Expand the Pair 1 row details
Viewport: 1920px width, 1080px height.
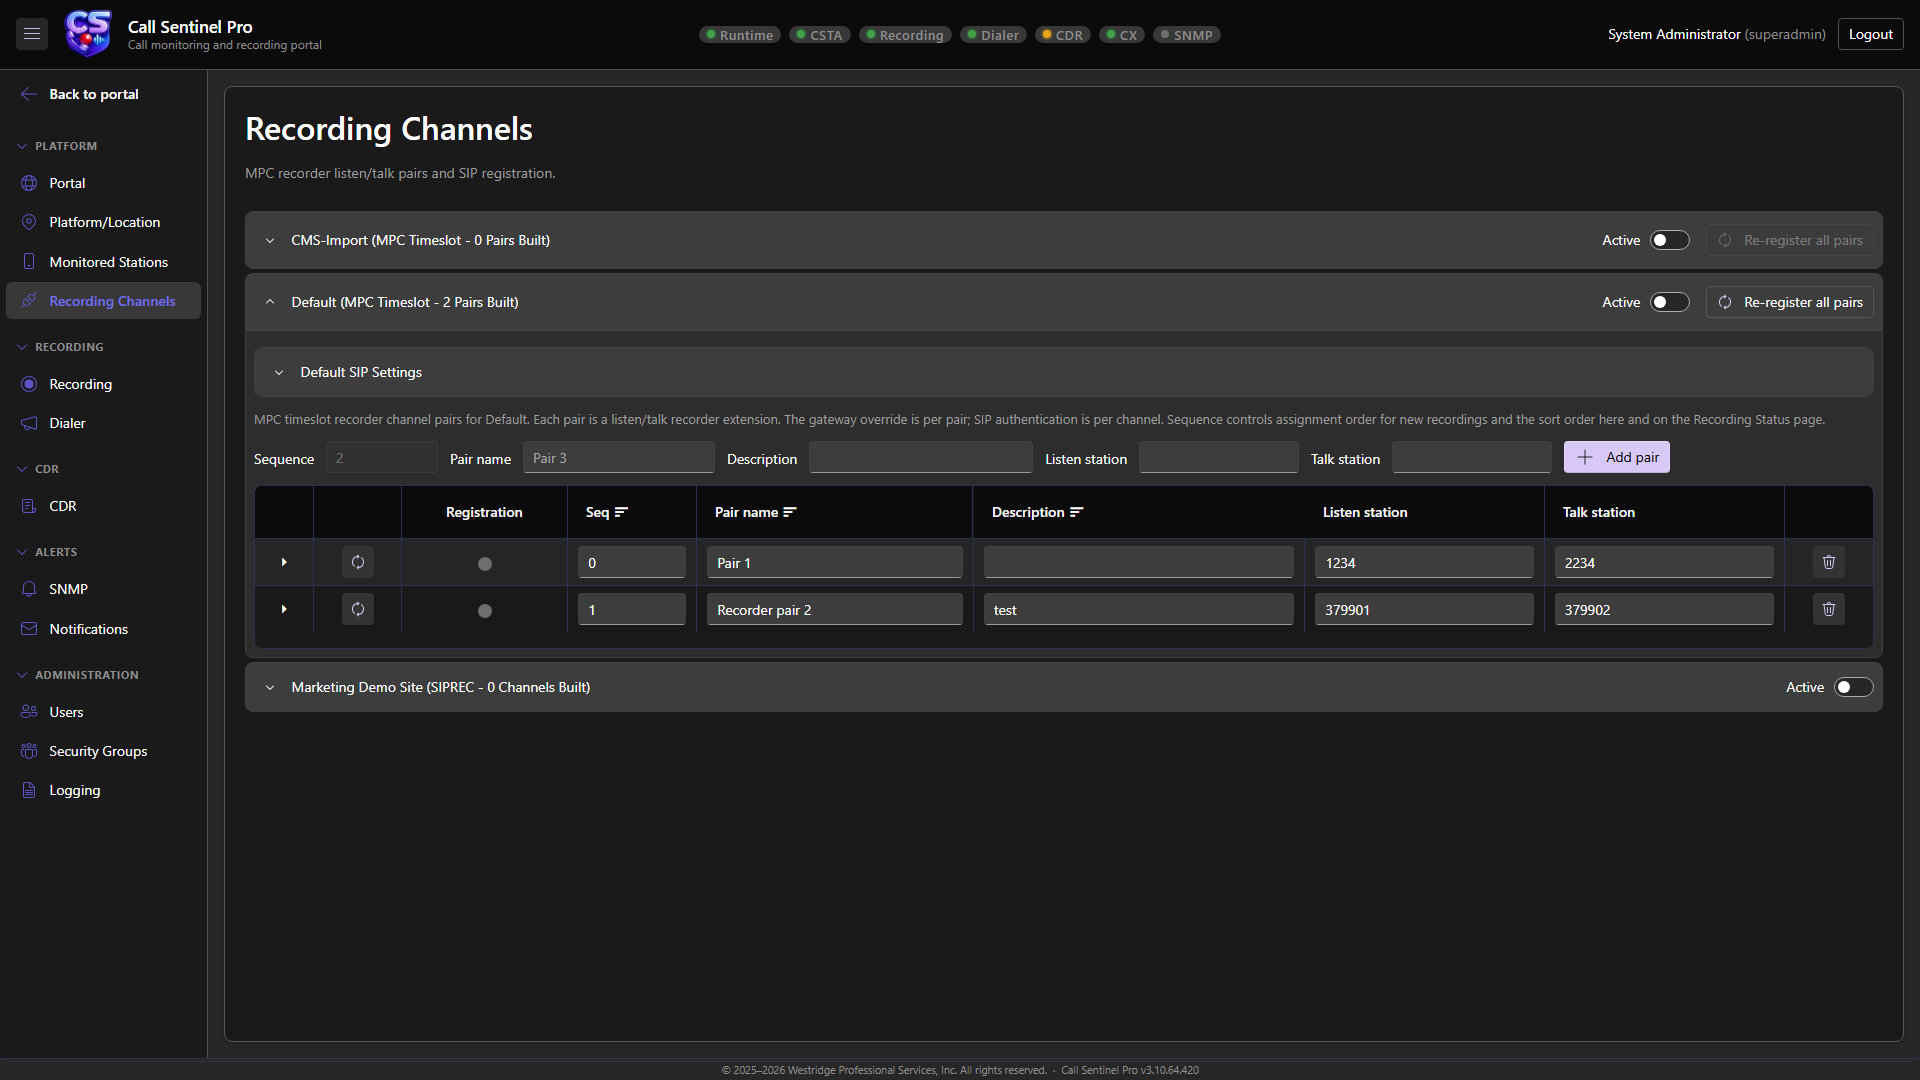coord(284,562)
